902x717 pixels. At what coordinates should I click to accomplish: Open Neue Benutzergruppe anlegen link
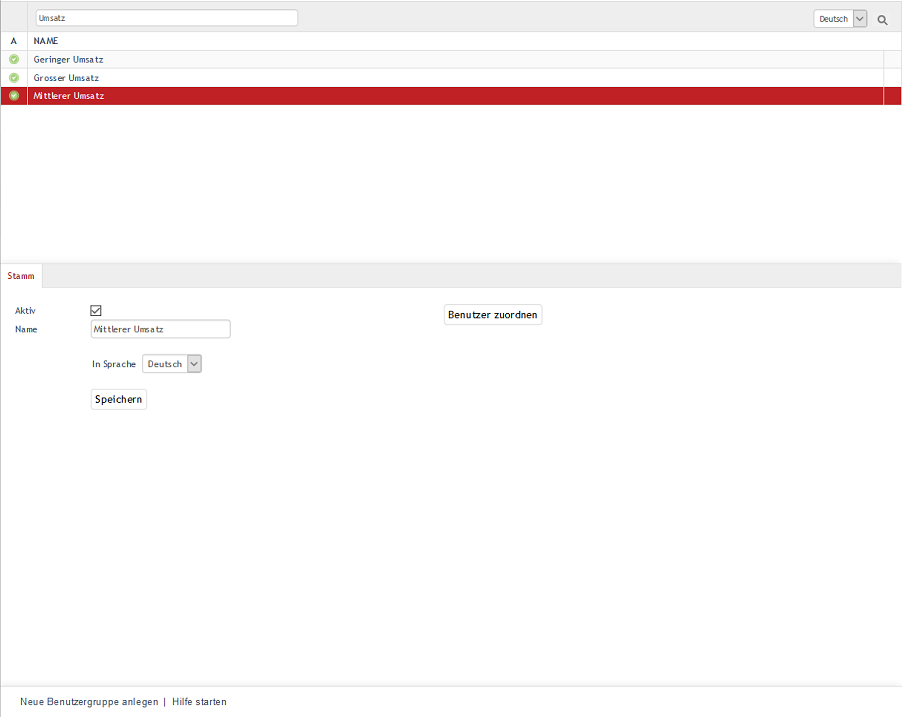point(89,702)
